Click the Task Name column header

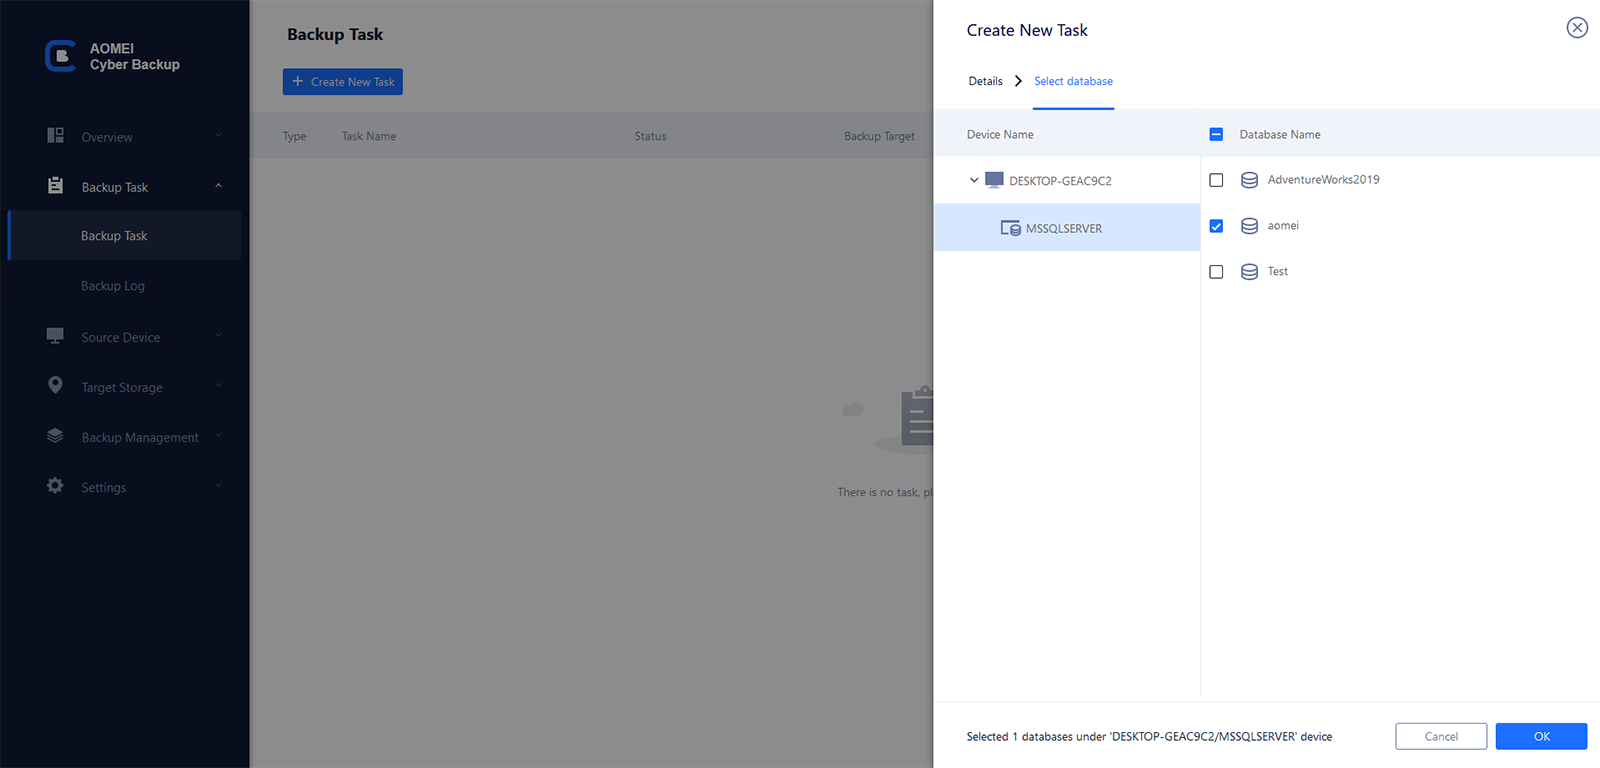[369, 136]
